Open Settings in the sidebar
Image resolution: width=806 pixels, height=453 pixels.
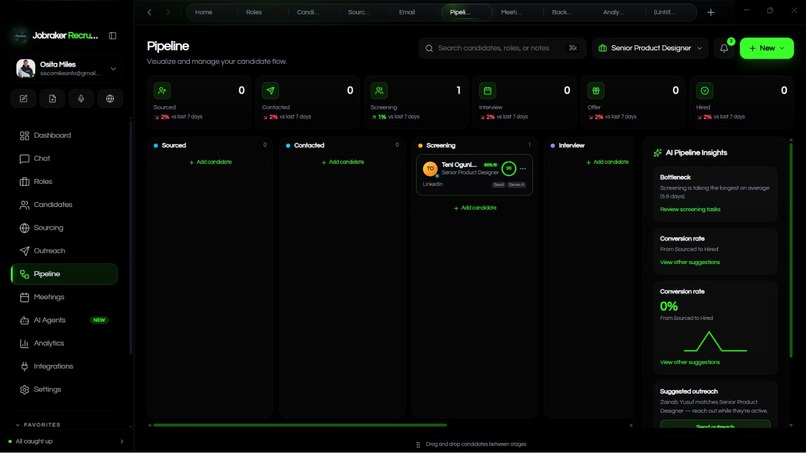coord(64,390)
